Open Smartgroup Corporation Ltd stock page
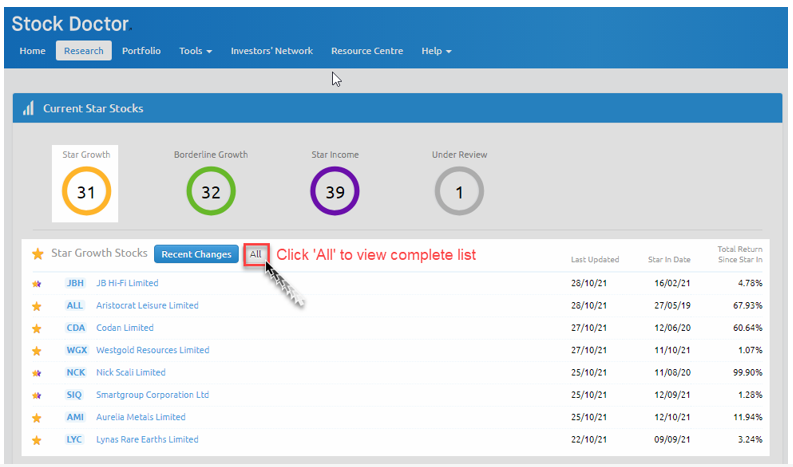 152,395
